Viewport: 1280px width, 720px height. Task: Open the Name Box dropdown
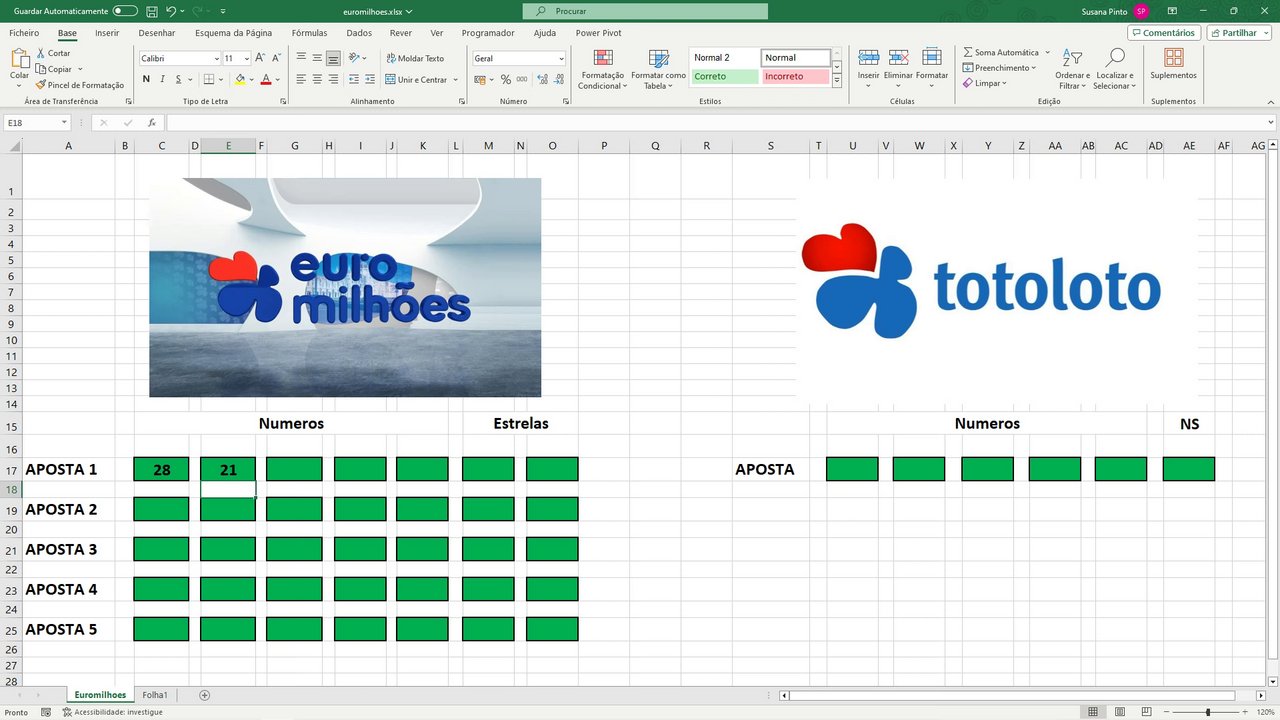pos(64,123)
